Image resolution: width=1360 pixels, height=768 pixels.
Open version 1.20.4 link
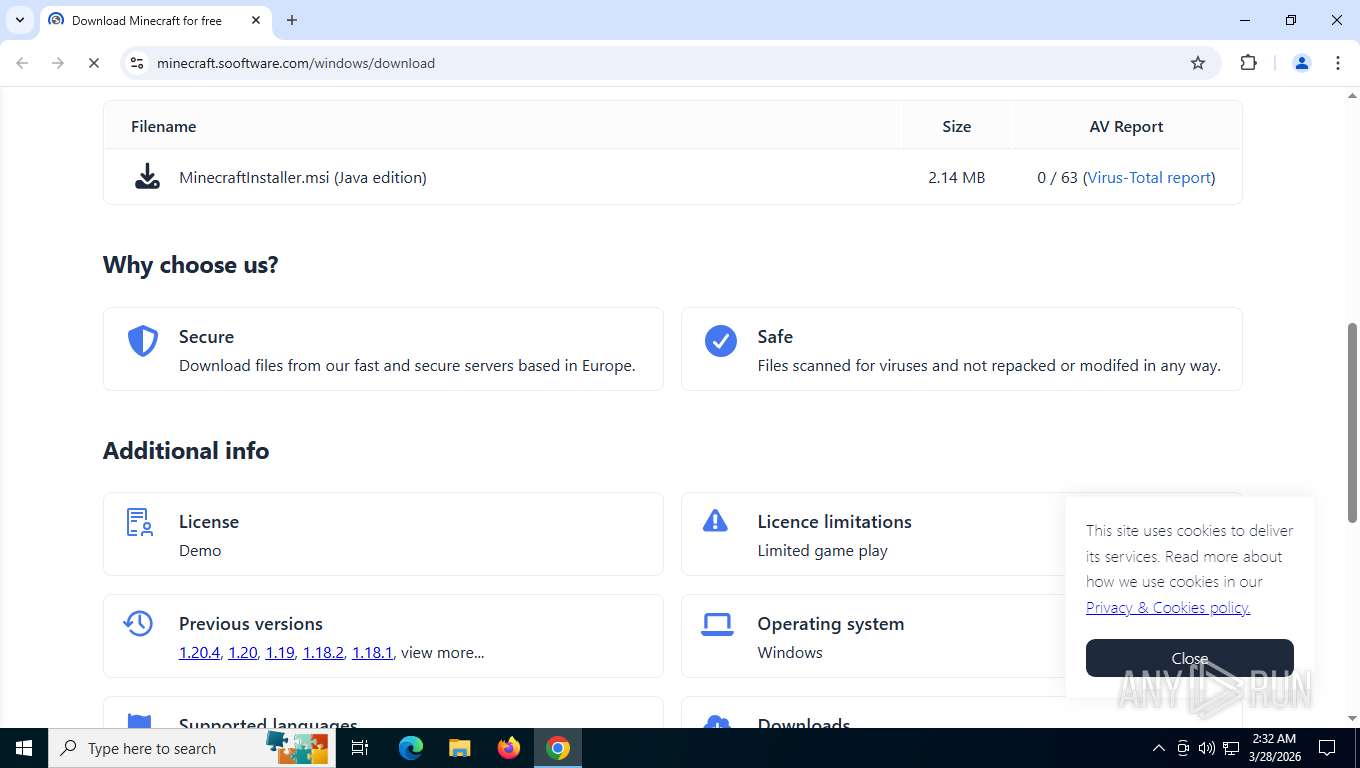point(199,653)
